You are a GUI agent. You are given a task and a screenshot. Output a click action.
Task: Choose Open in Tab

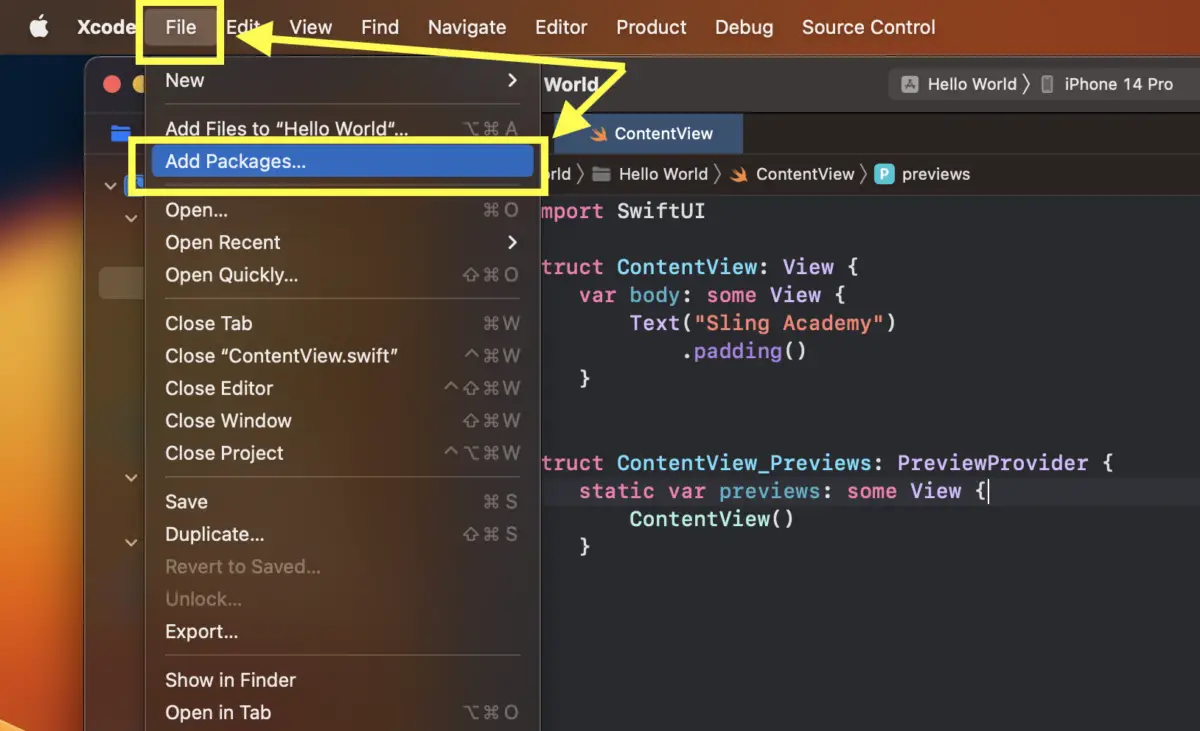point(342,712)
